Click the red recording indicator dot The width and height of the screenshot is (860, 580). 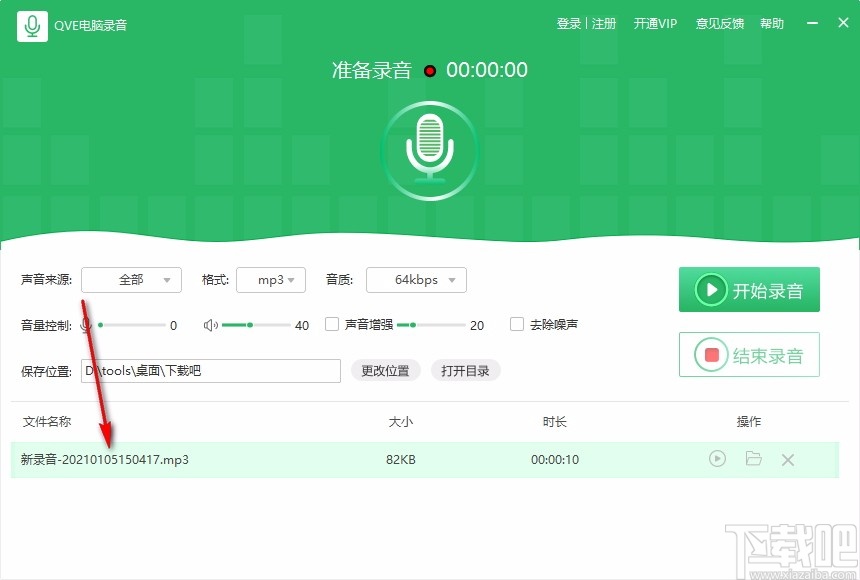[430, 71]
